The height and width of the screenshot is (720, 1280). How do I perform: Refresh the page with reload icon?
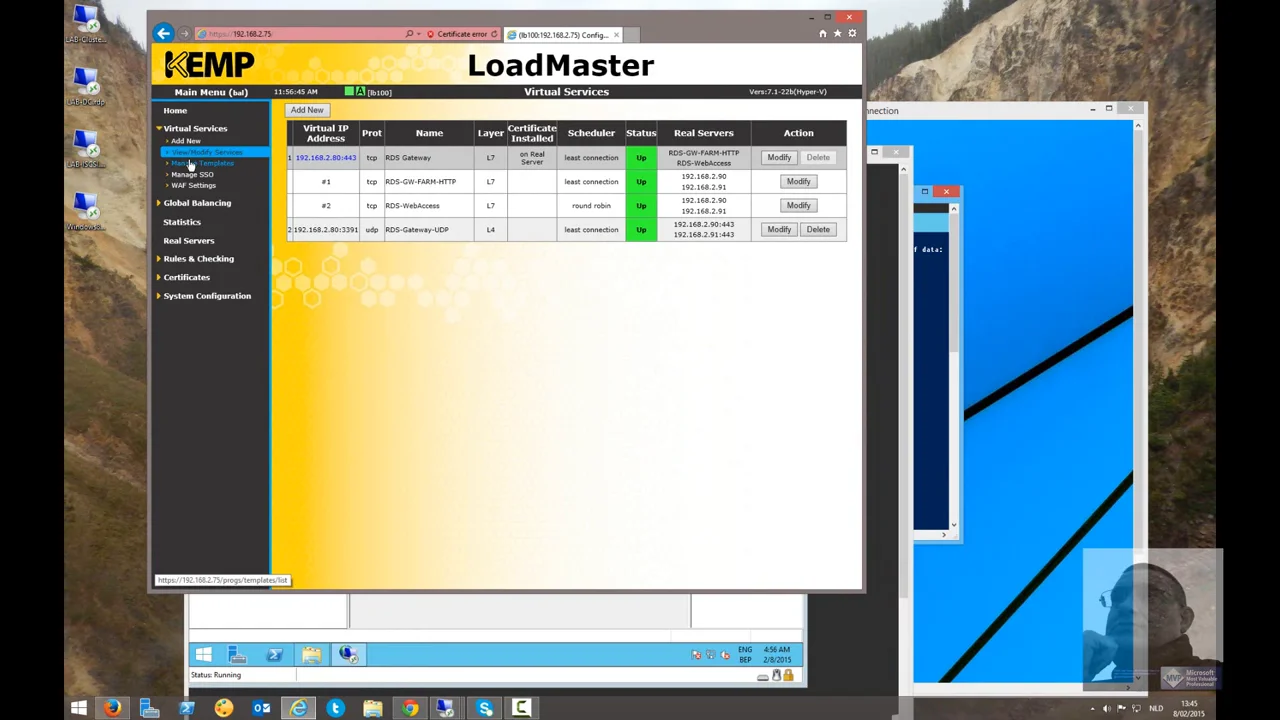pos(494,34)
